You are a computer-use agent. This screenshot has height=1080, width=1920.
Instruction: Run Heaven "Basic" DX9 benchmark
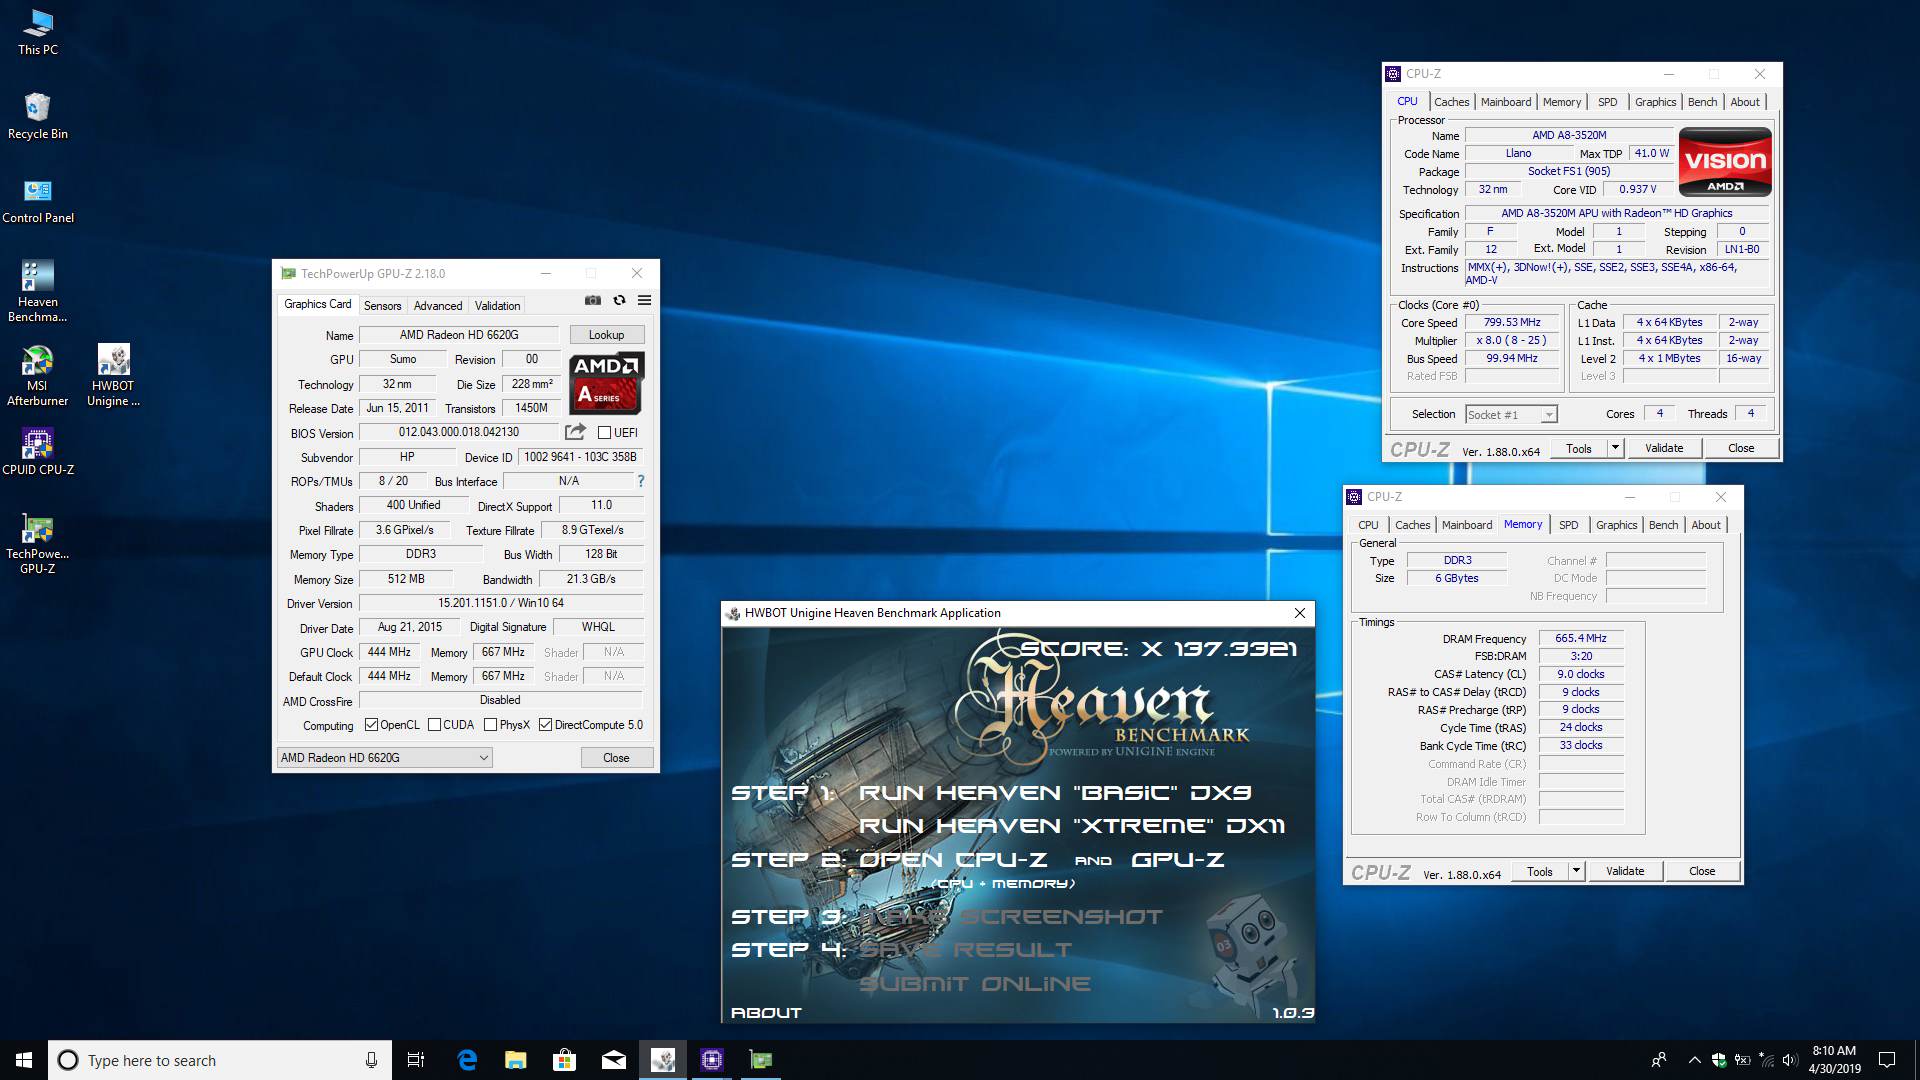tap(1055, 793)
